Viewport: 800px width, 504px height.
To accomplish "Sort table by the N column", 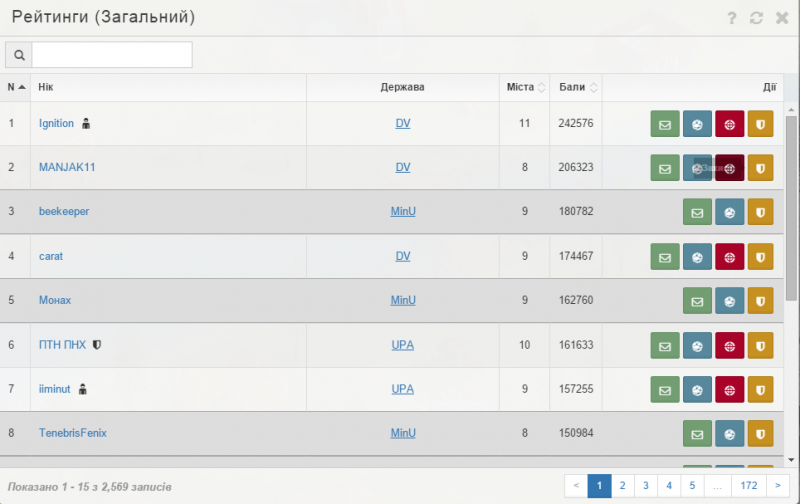I will click(x=16, y=87).
